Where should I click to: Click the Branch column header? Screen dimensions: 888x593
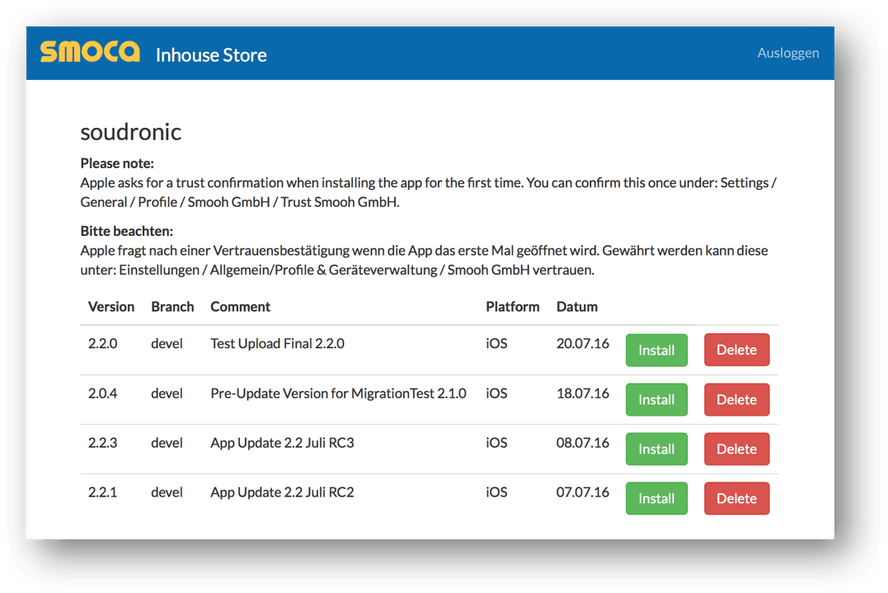coord(172,307)
